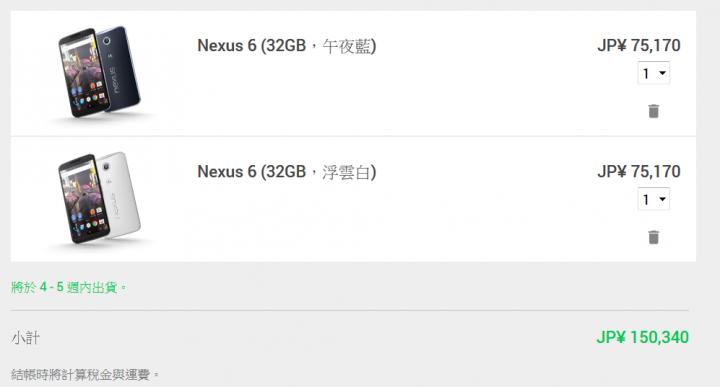Click nexus wordmark on the dark blue phone back

(113, 81)
